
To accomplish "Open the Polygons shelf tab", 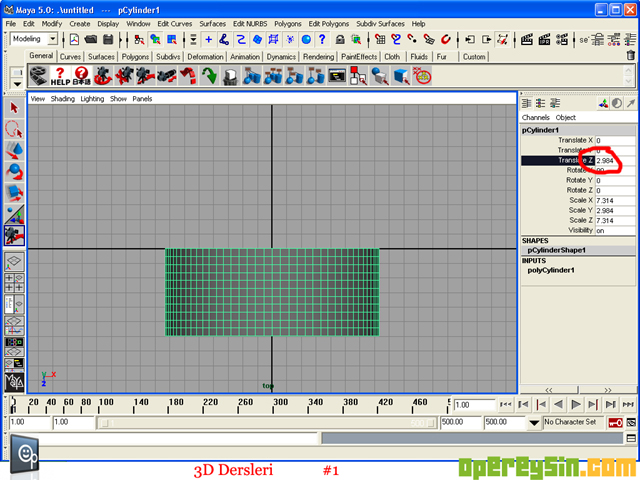I will coord(135,57).
